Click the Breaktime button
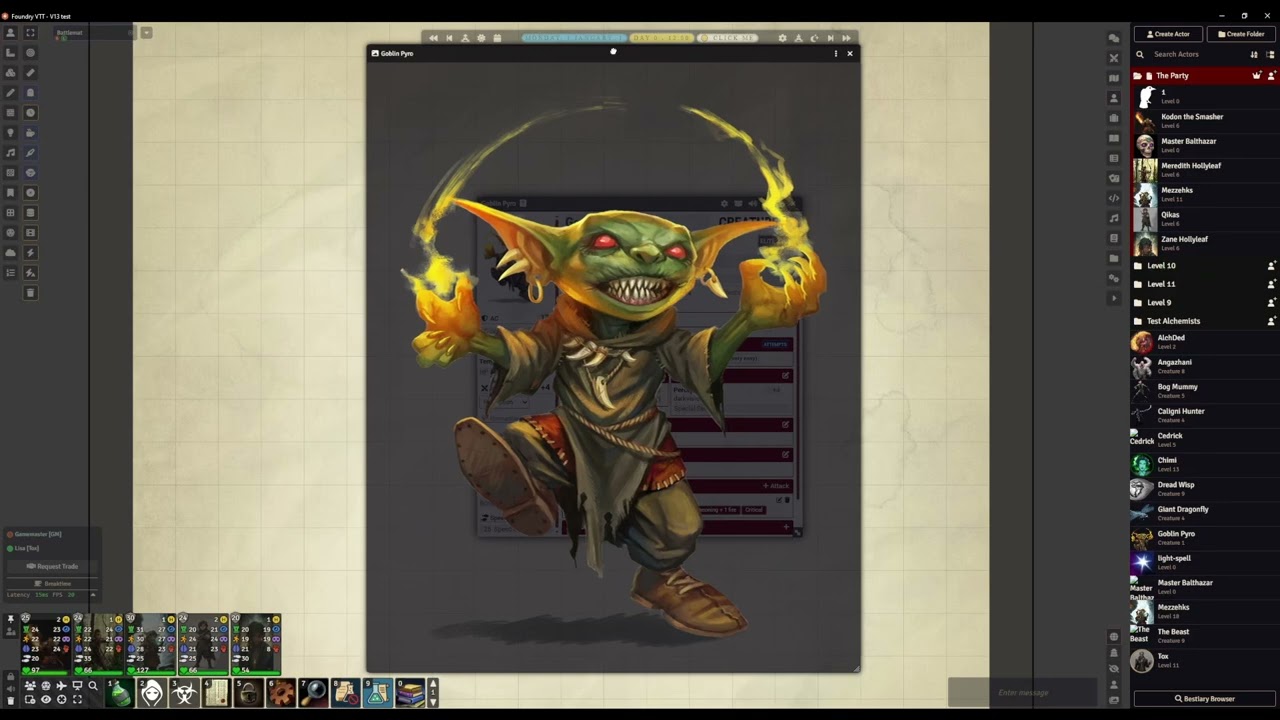This screenshot has height=720, width=1280. pos(51,583)
